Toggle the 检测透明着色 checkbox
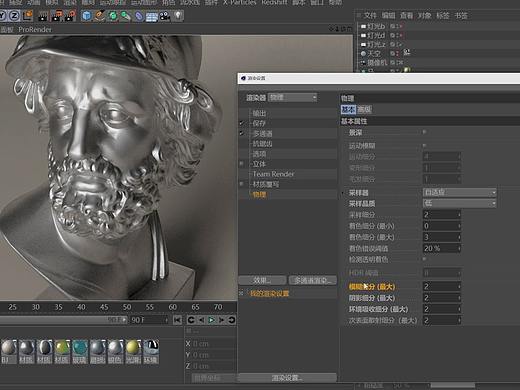Screen dimensions: 520x390 [424, 259]
